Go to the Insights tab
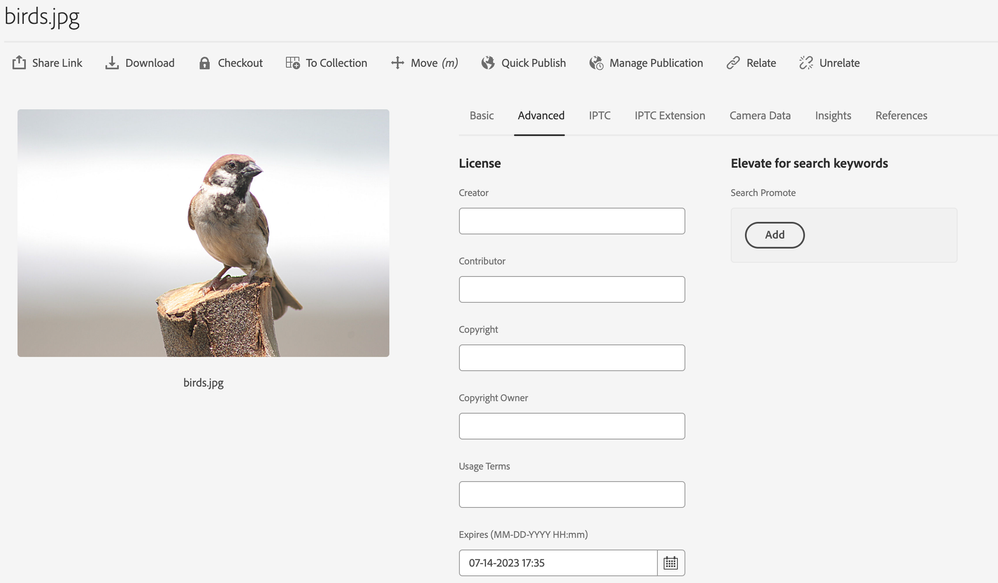The width and height of the screenshot is (998, 583). click(x=833, y=116)
